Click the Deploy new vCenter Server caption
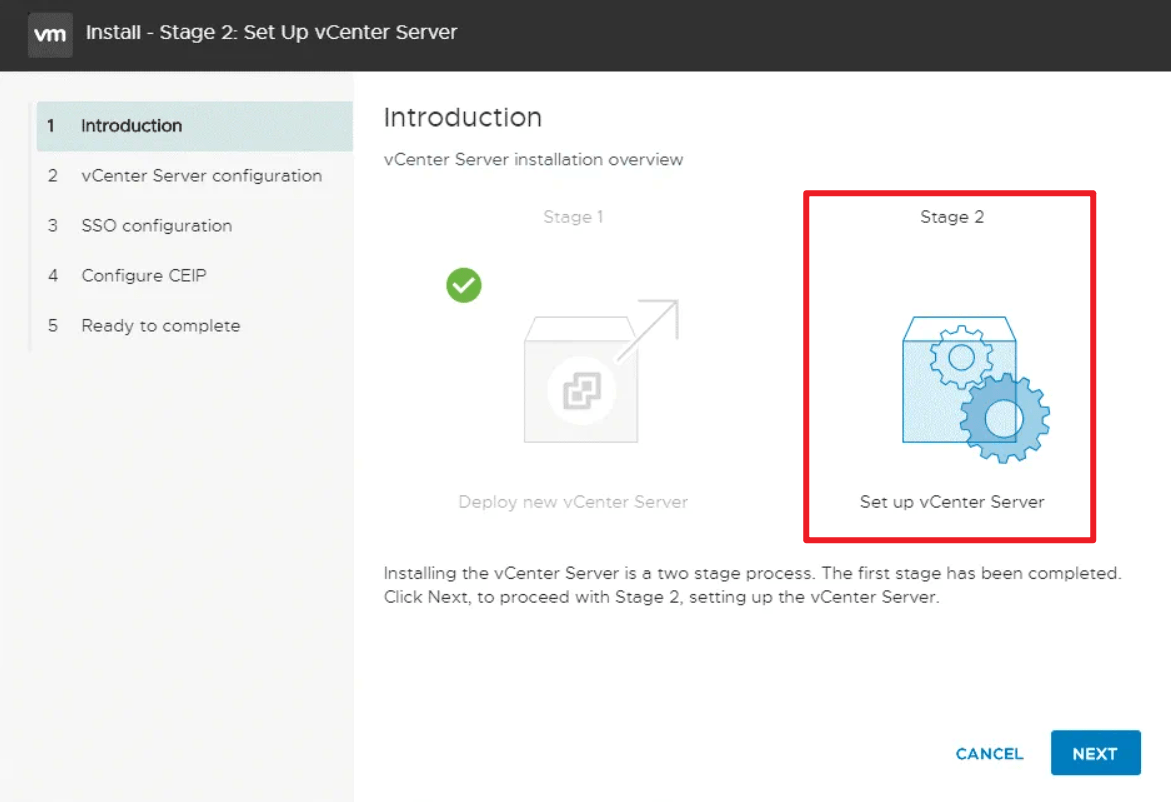This screenshot has height=802, width=1171. [x=573, y=502]
